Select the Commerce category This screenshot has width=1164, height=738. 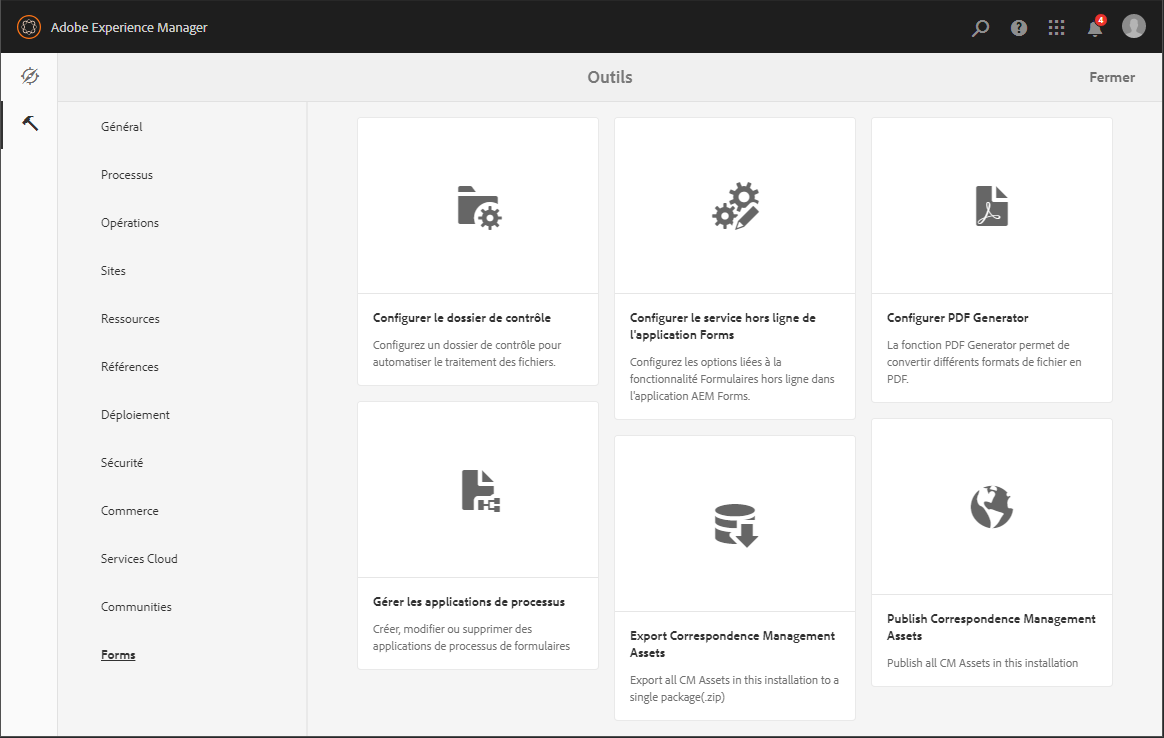[x=130, y=511]
